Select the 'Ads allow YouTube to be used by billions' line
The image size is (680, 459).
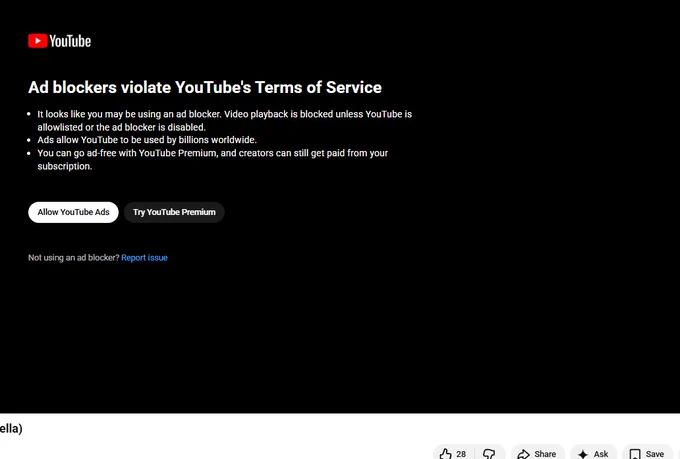[147, 140]
